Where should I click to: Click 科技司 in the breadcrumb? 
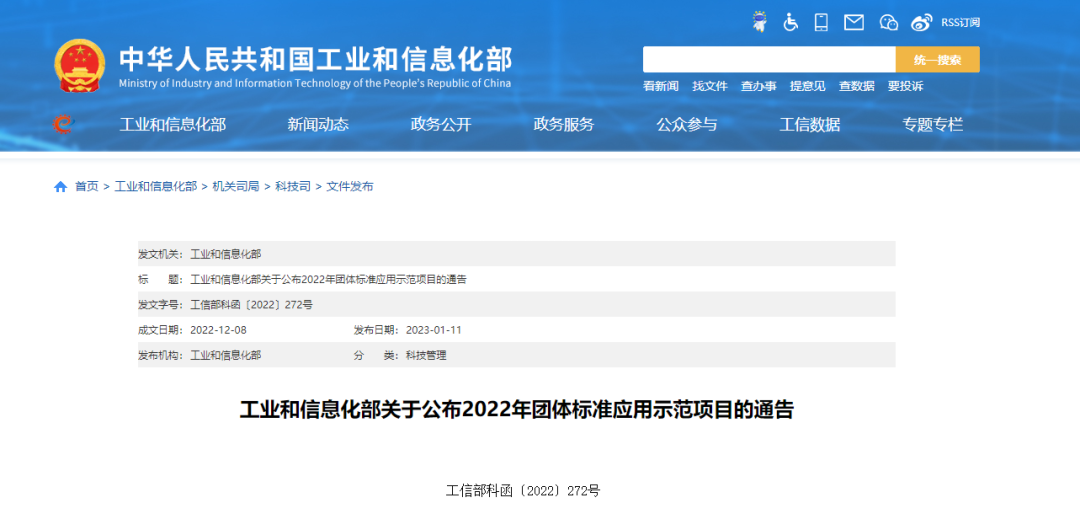293,187
